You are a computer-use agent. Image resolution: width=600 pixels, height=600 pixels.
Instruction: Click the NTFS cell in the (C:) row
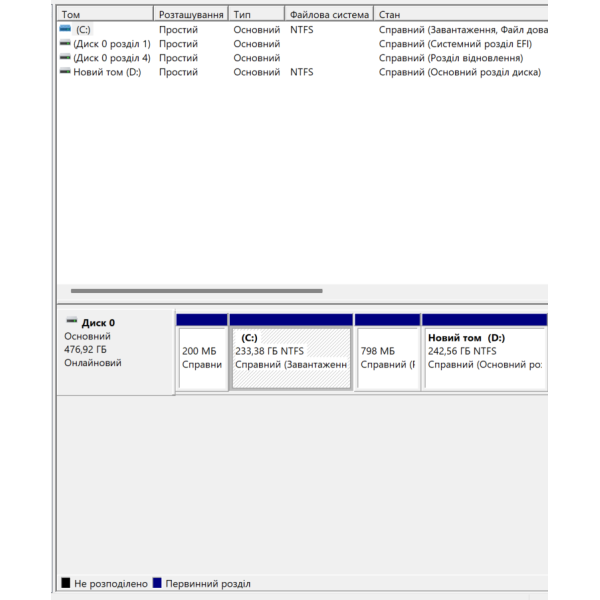[x=302, y=29]
